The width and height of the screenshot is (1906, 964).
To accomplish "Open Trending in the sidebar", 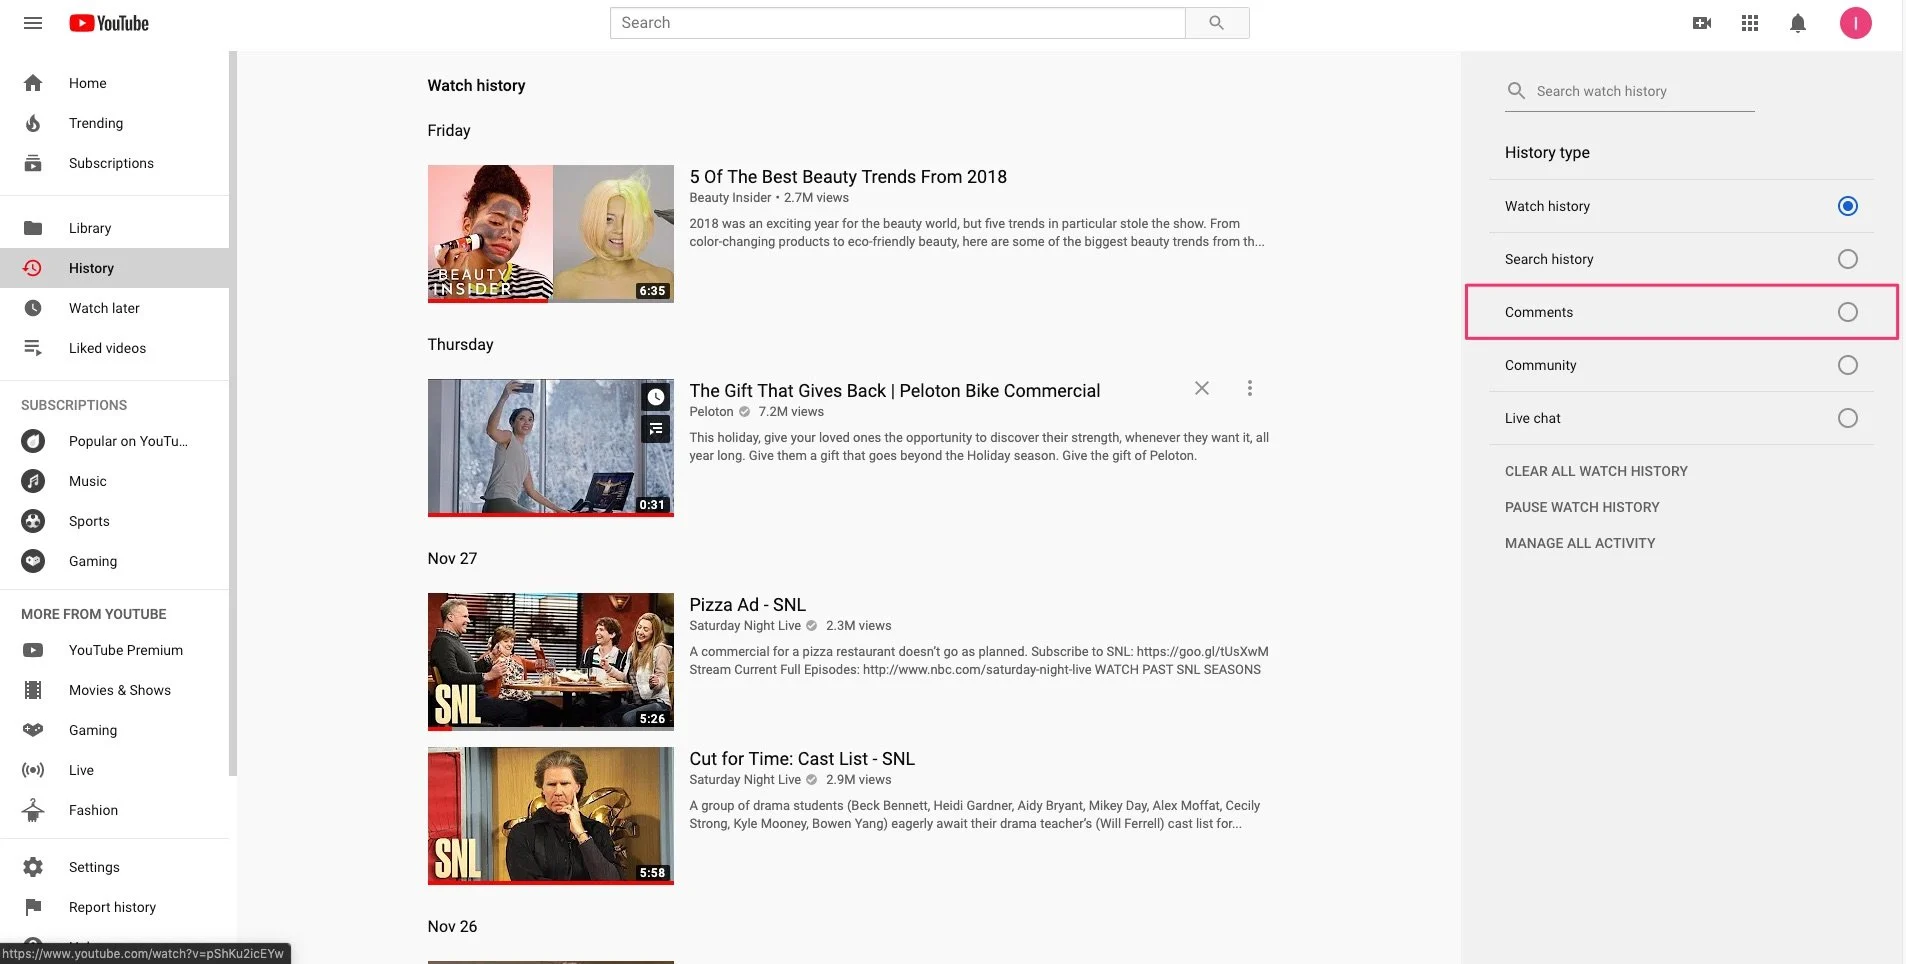I will [x=96, y=123].
